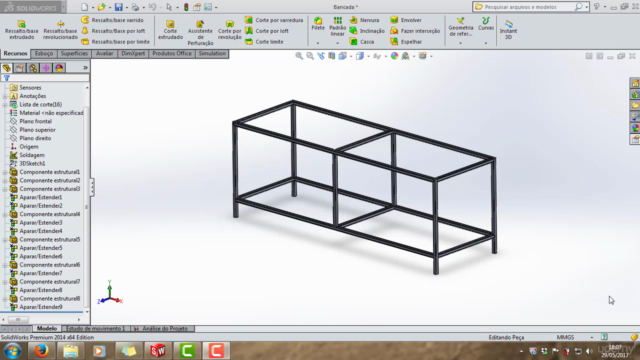The image size is (640, 360).
Task: Open Assistente de Perfuração
Action: tap(200, 33)
